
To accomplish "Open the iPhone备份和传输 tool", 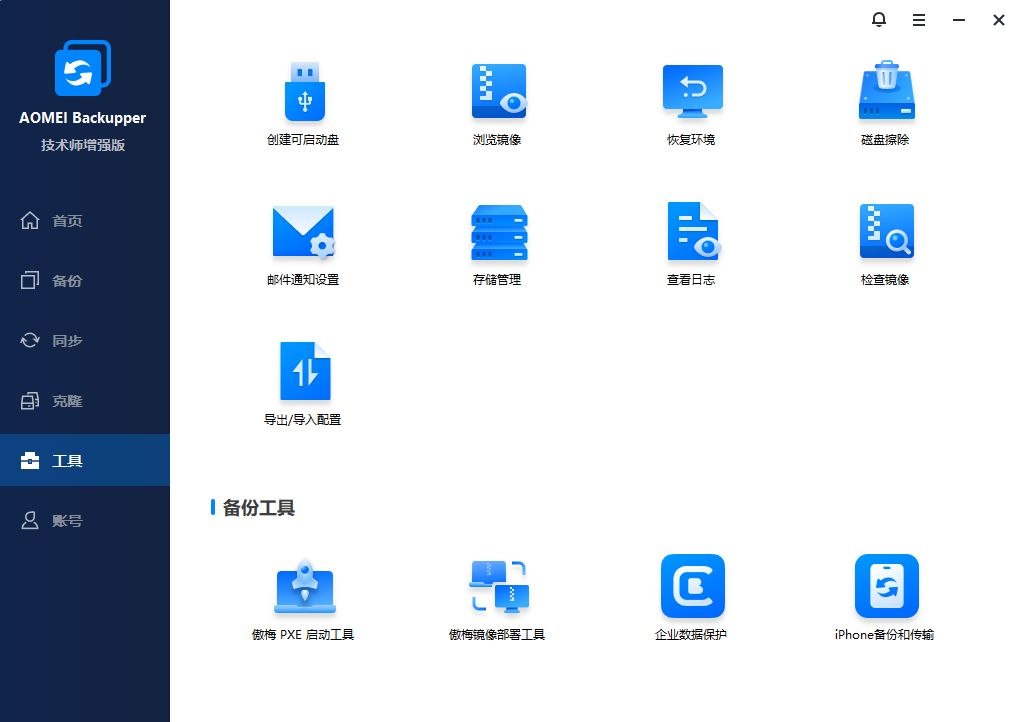I will (x=885, y=593).
